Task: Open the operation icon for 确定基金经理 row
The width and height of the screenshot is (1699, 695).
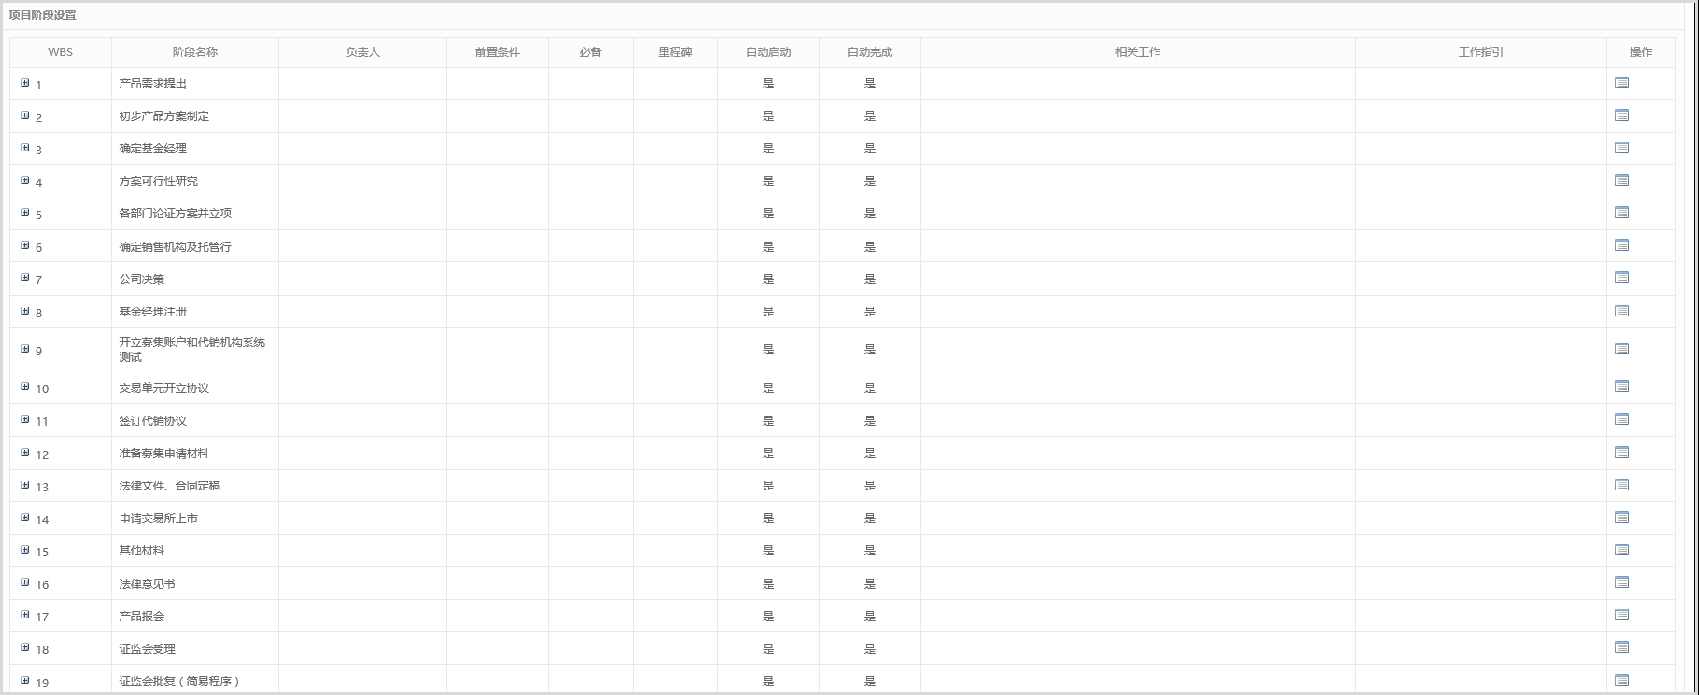Action: [x=1622, y=148]
